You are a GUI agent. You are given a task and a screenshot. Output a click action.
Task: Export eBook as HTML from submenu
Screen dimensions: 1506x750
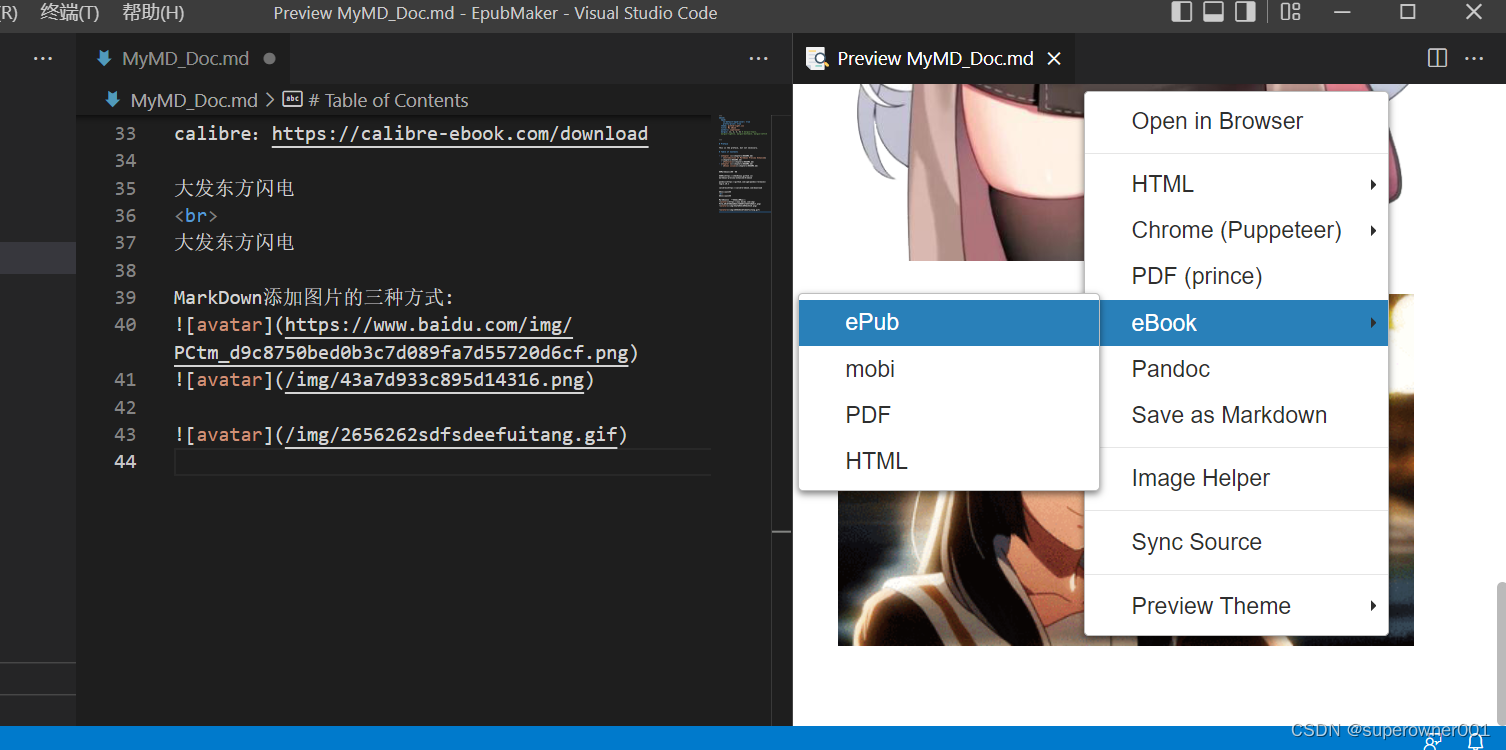click(x=949, y=461)
